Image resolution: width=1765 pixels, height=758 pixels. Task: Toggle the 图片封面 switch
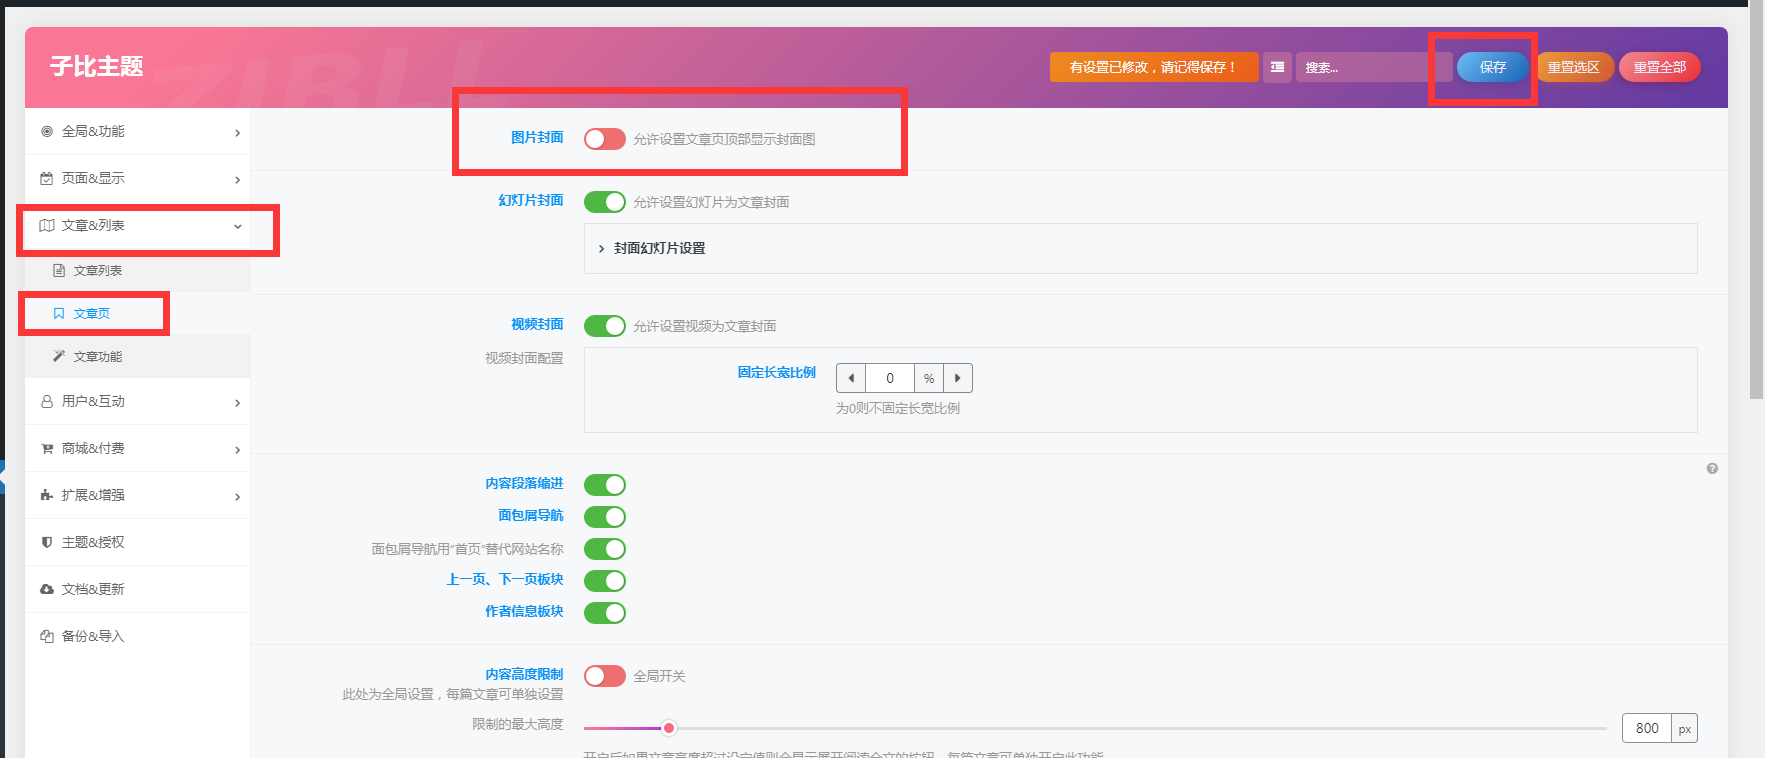605,139
